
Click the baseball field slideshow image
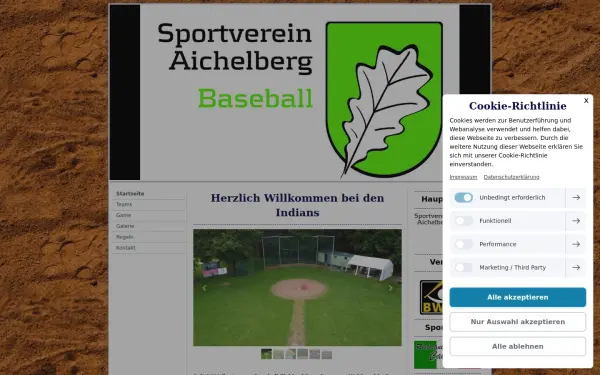point(297,287)
